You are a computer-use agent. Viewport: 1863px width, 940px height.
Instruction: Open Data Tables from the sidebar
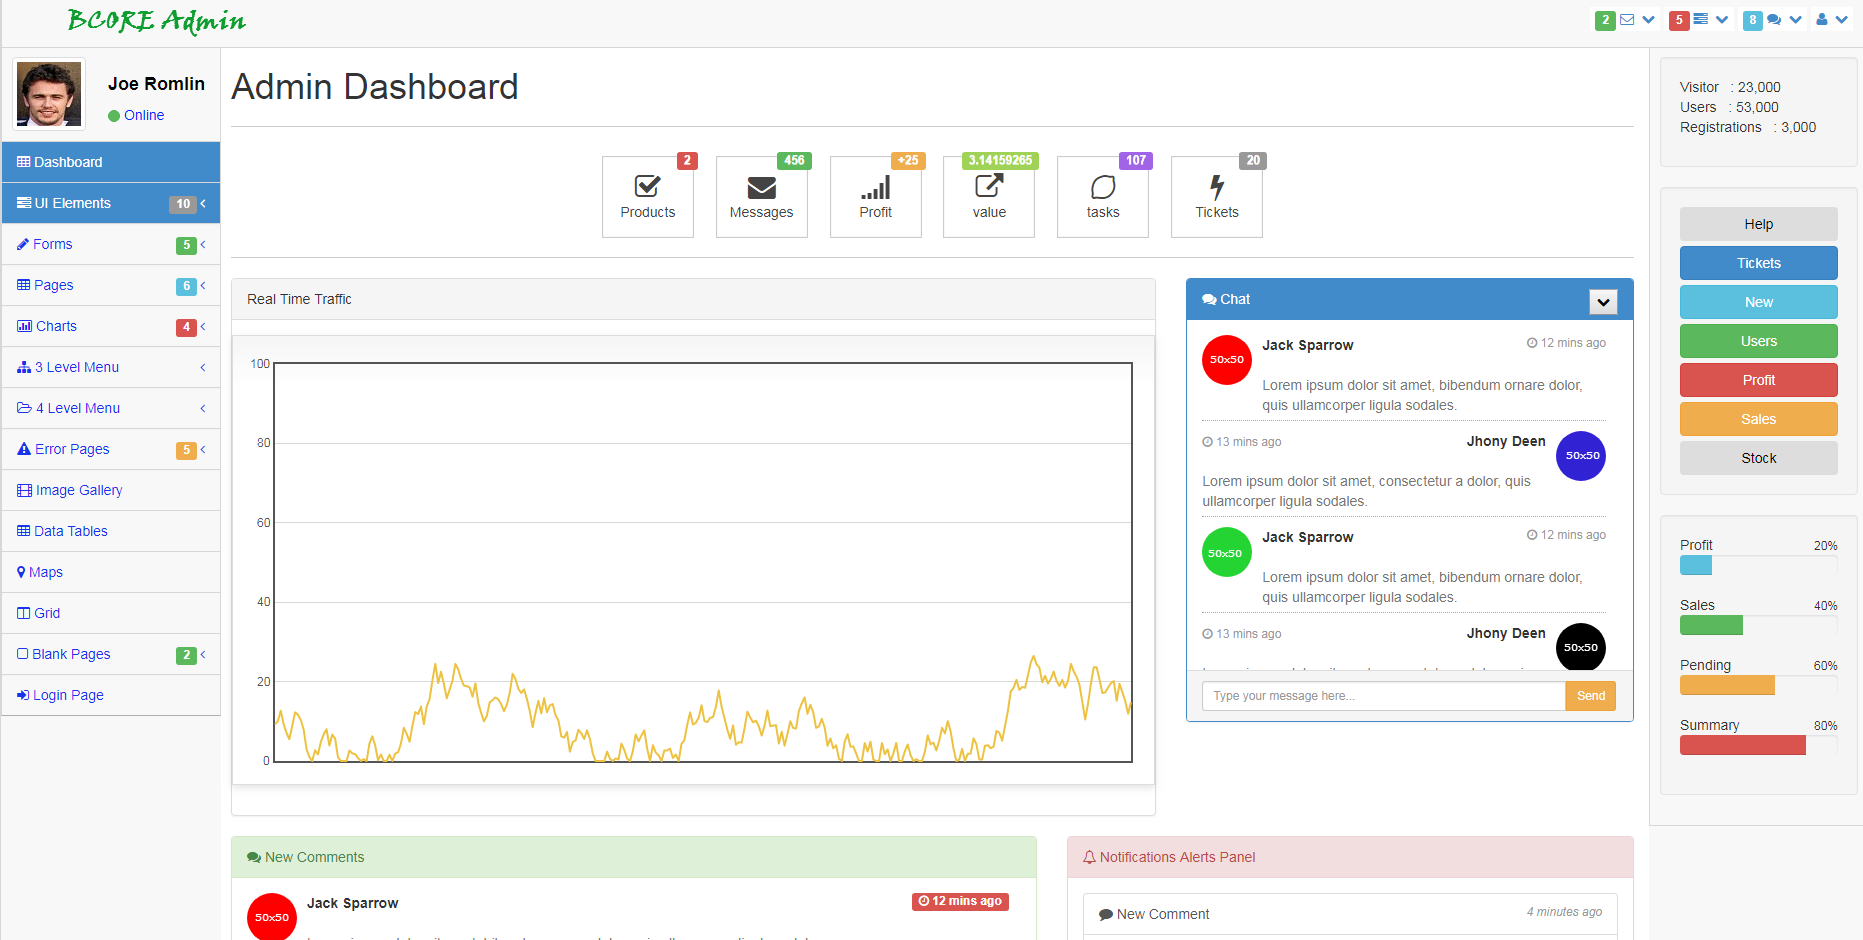pos(70,531)
